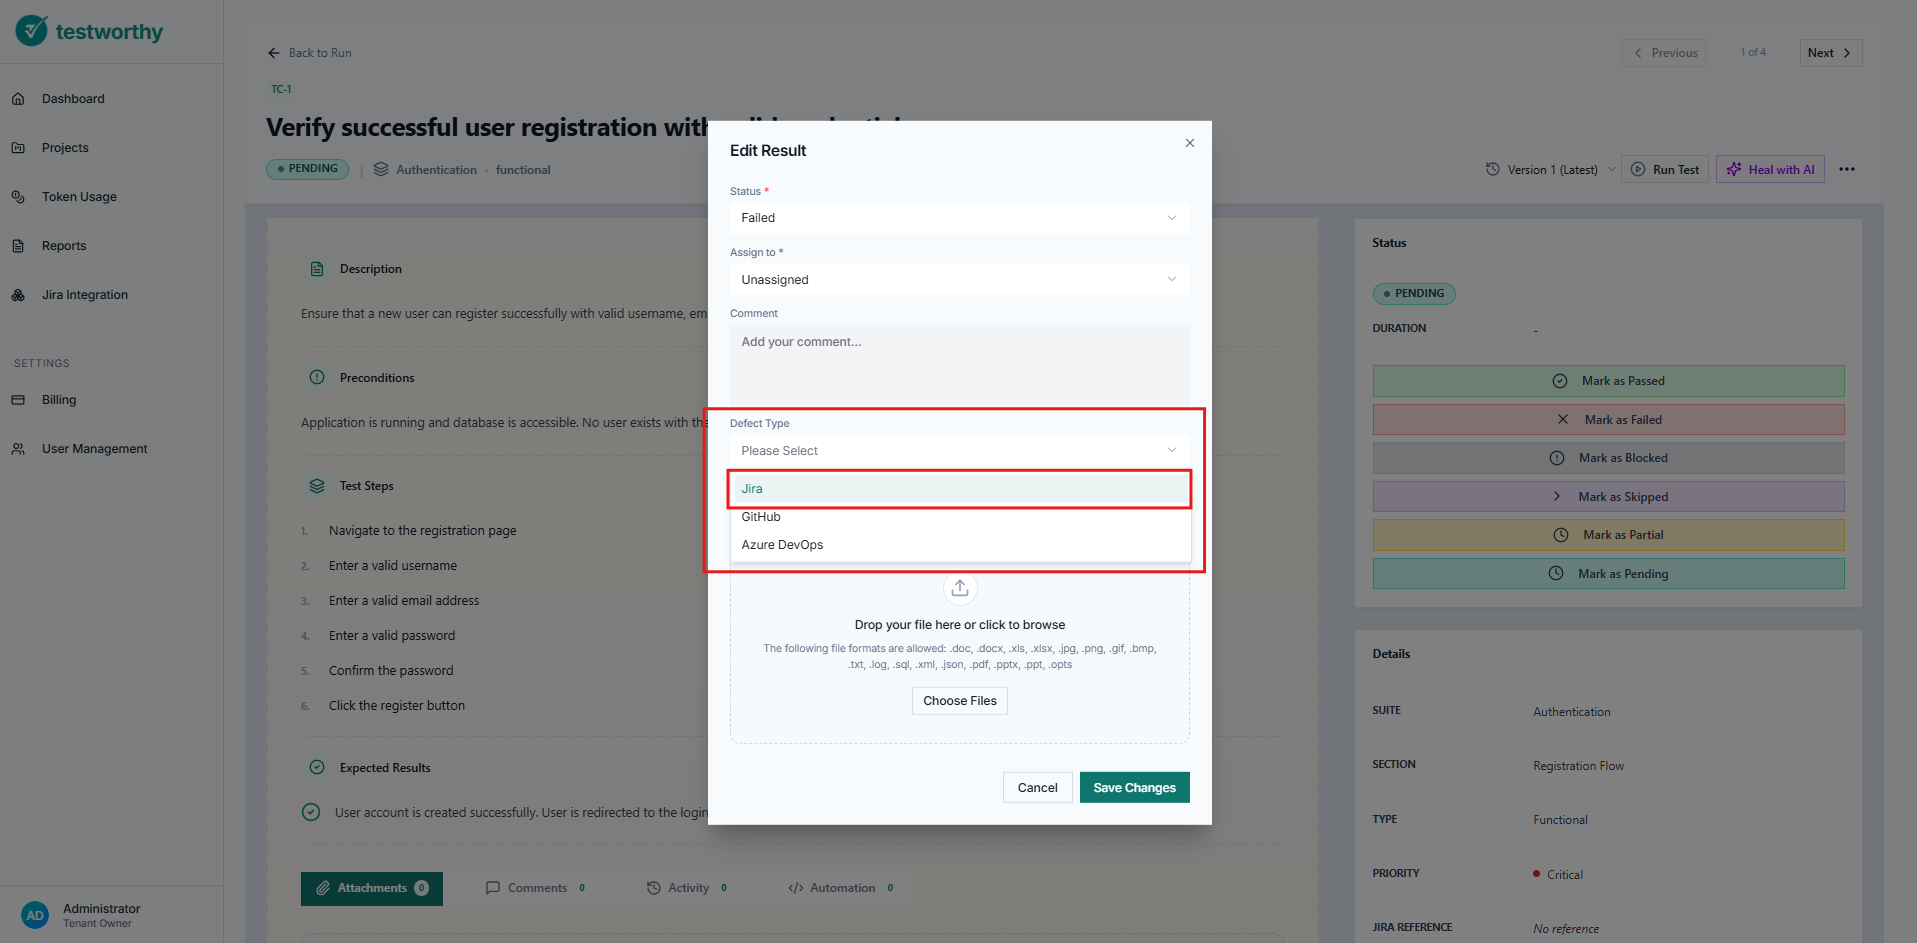
Task: Click the Save Changes button
Action: tap(1134, 788)
